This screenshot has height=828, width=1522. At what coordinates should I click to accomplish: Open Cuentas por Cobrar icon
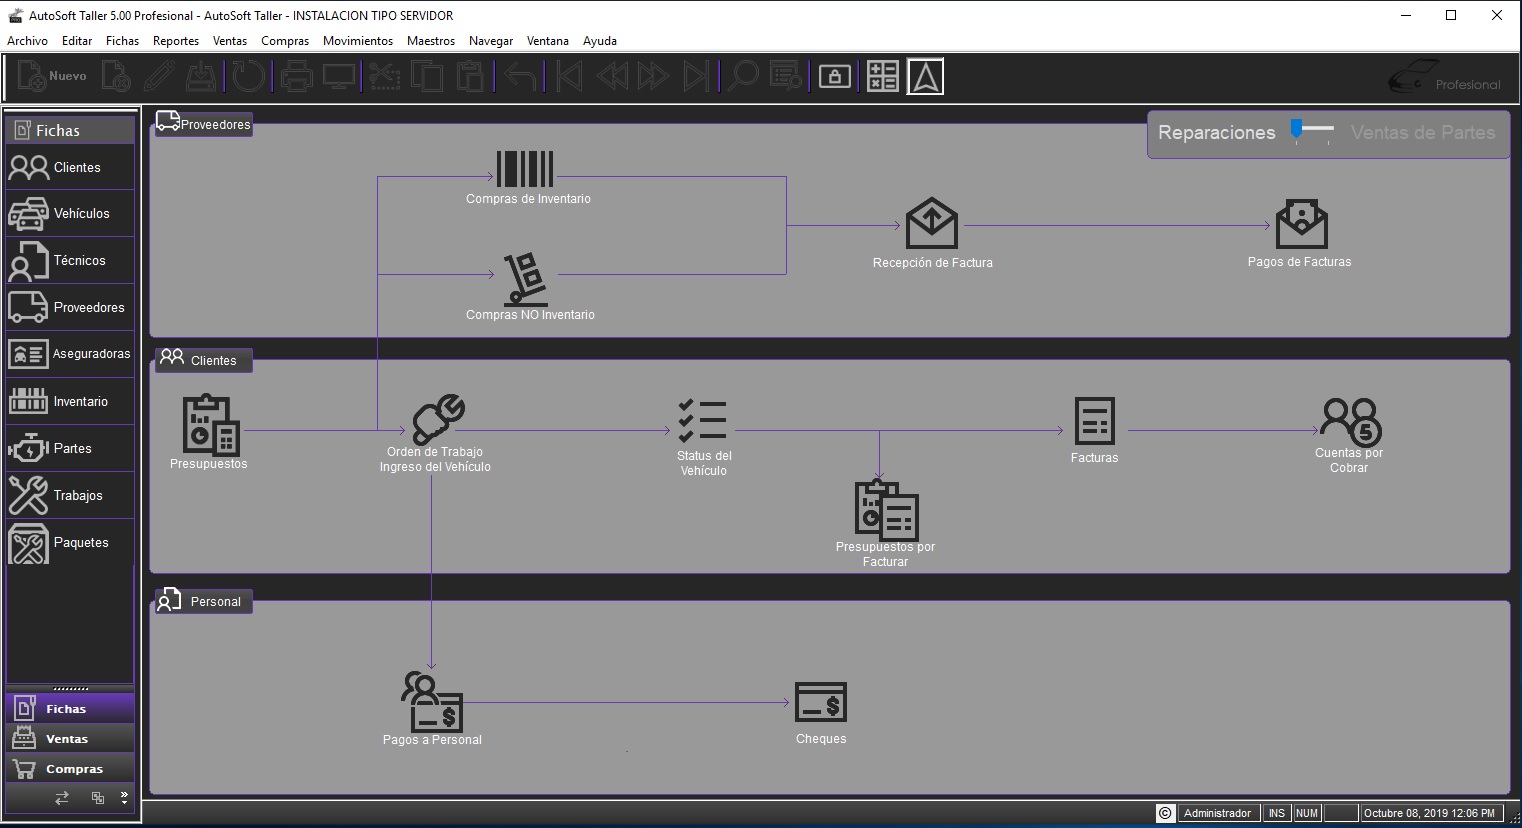[x=1351, y=422]
